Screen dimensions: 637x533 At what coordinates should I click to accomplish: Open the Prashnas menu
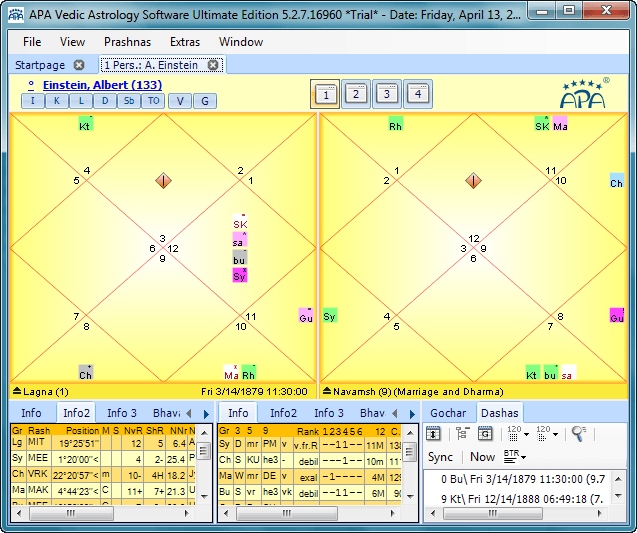(x=127, y=42)
